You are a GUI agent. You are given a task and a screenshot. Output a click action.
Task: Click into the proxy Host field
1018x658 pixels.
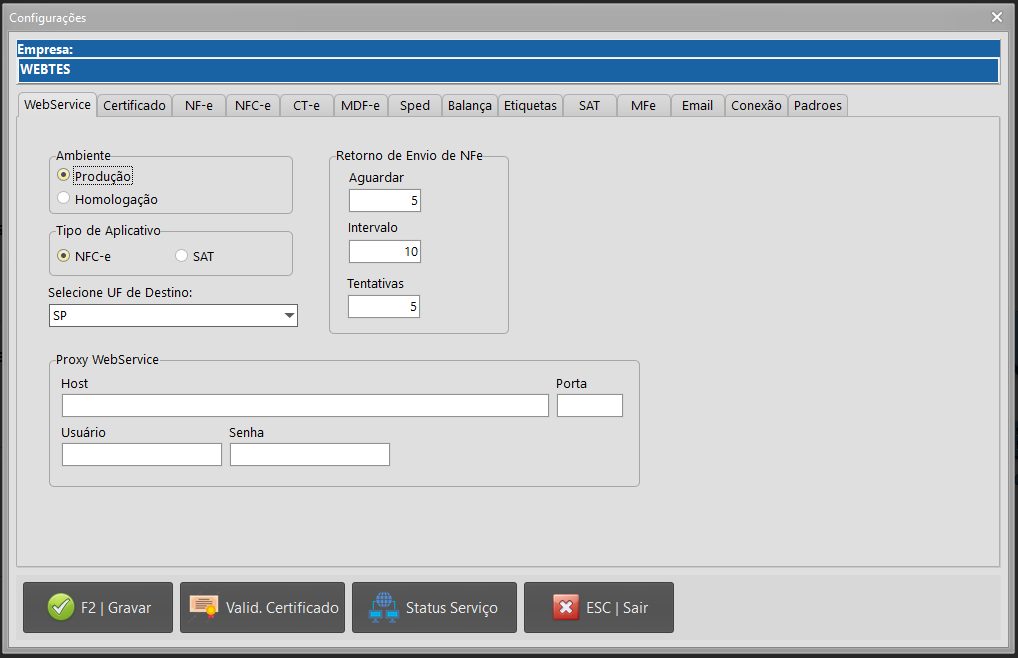pos(305,405)
